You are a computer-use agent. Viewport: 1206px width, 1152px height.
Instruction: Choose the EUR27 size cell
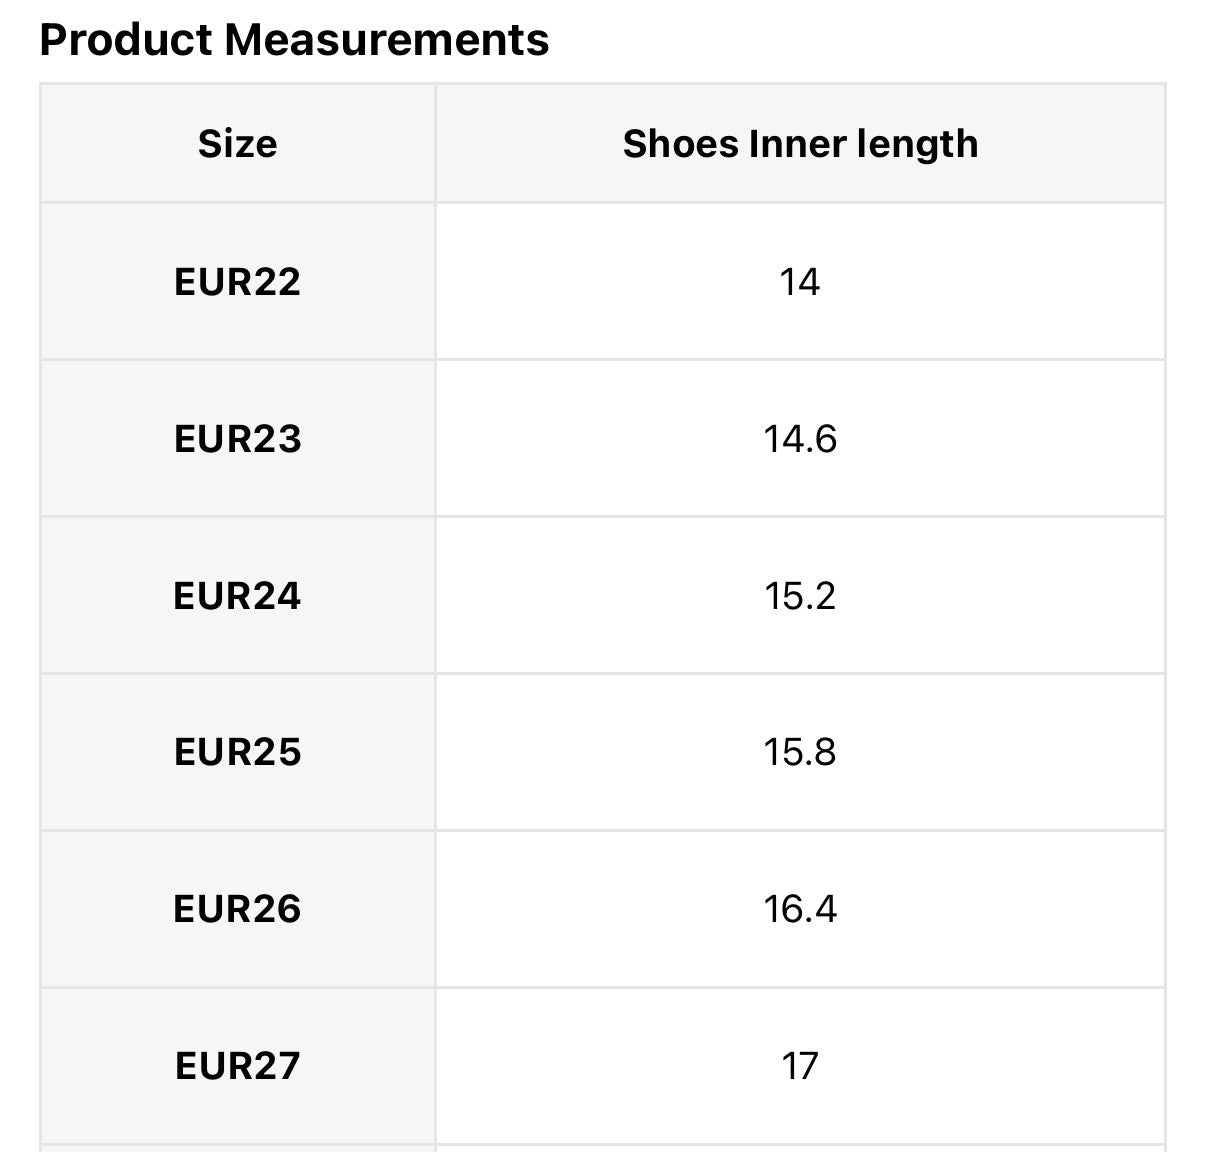pyautogui.click(x=237, y=1066)
